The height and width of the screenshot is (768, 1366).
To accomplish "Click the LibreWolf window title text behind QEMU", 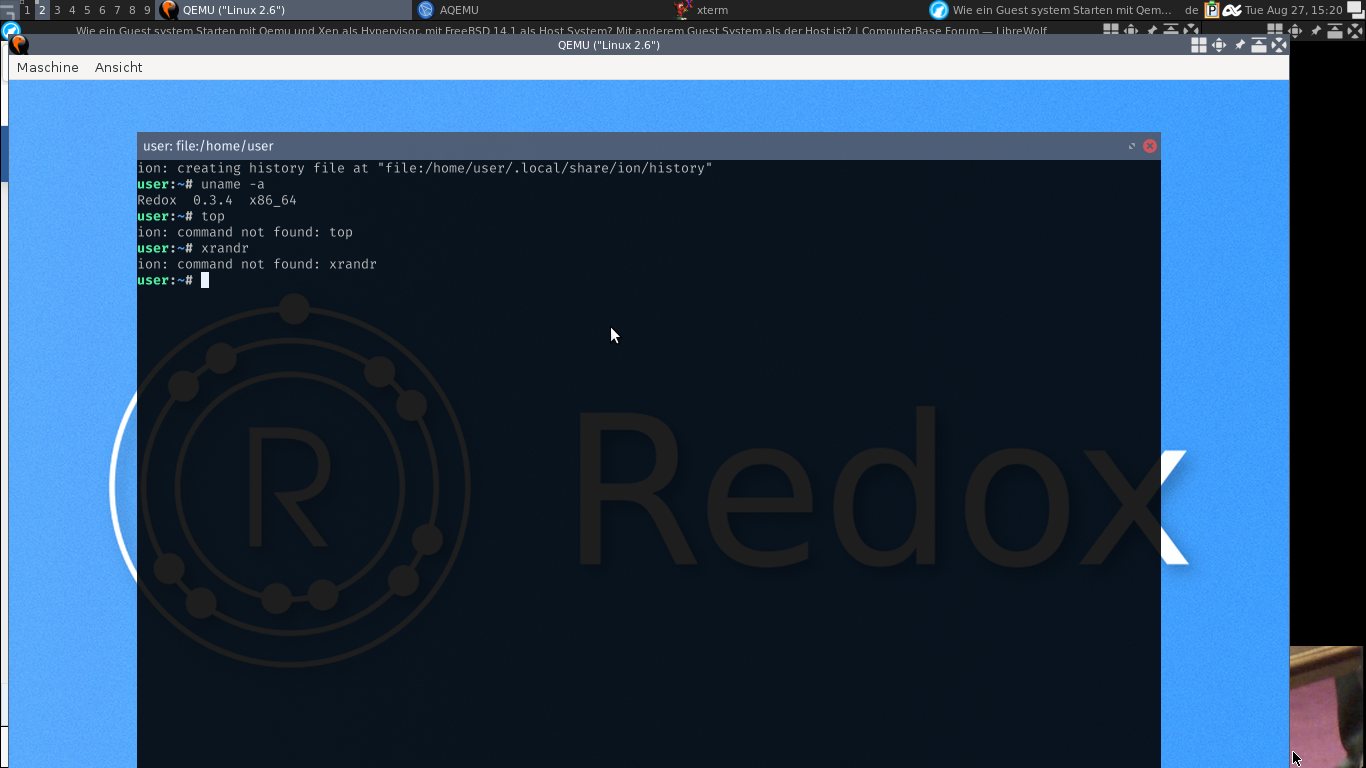I will pos(561,30).
